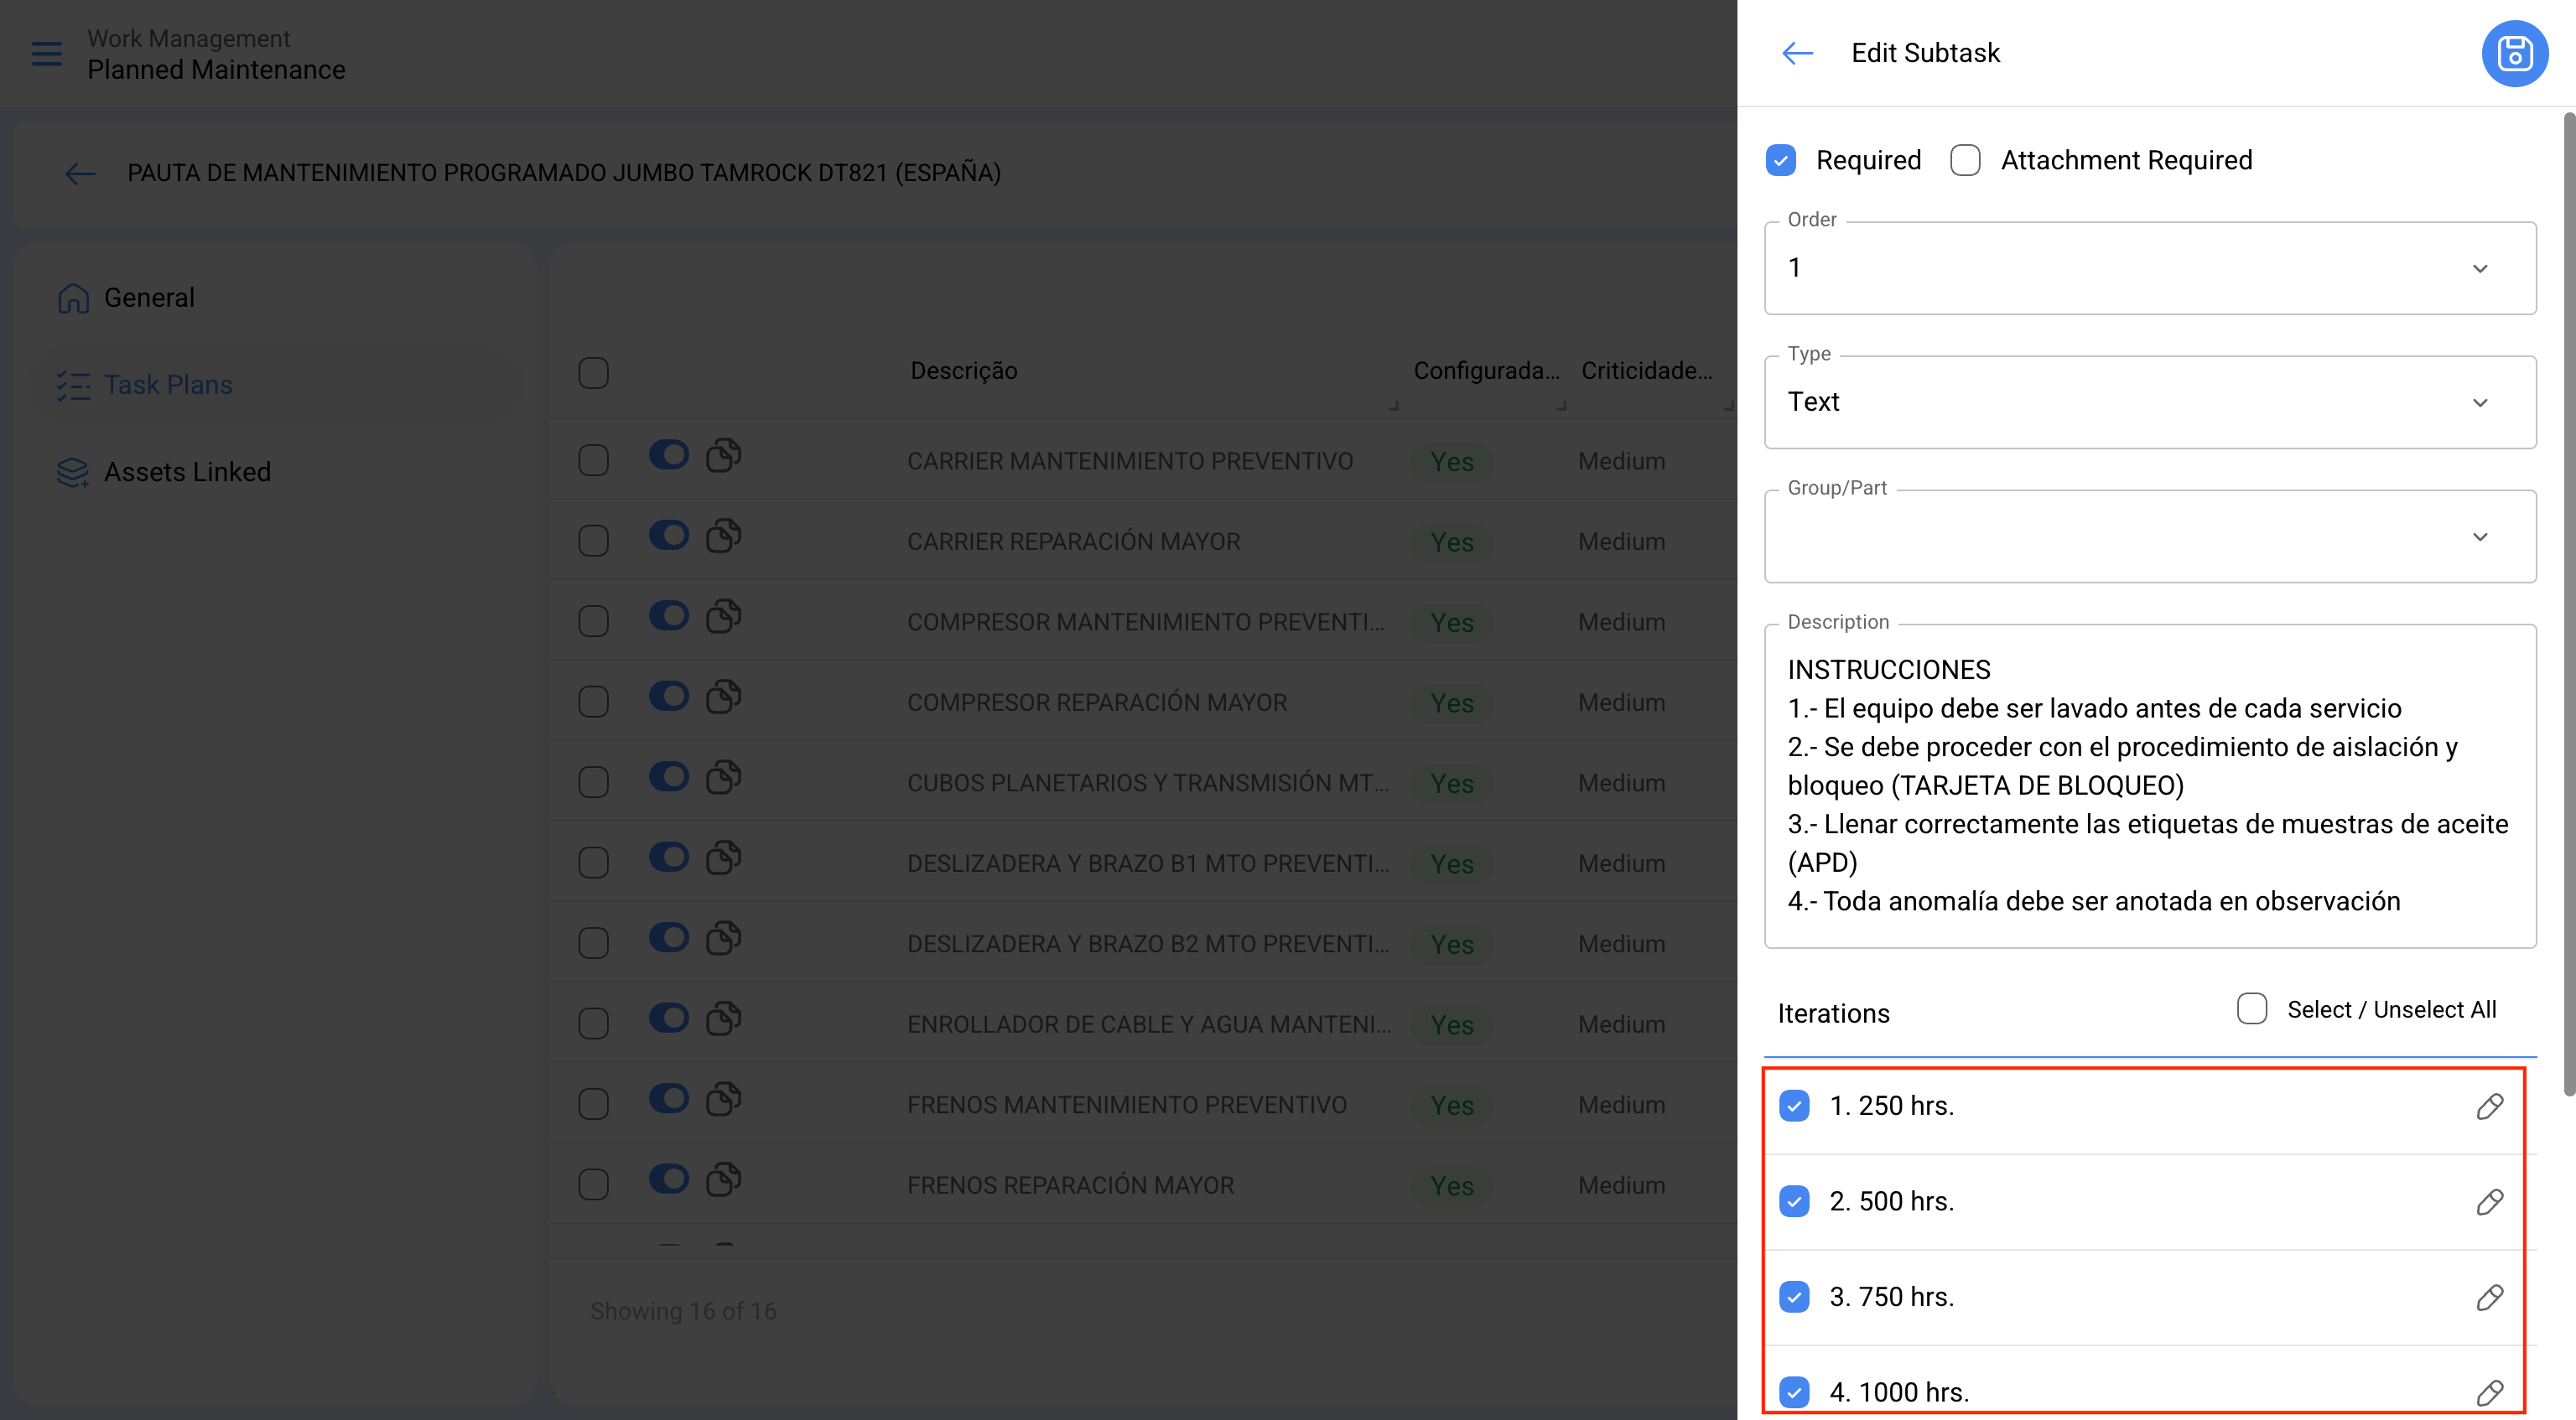Screen dimensions: 2576x1420
Task: Duplicate the FRENOS REPARACIÓN MAYOR task plan
Action: [x=723, y=1179]
